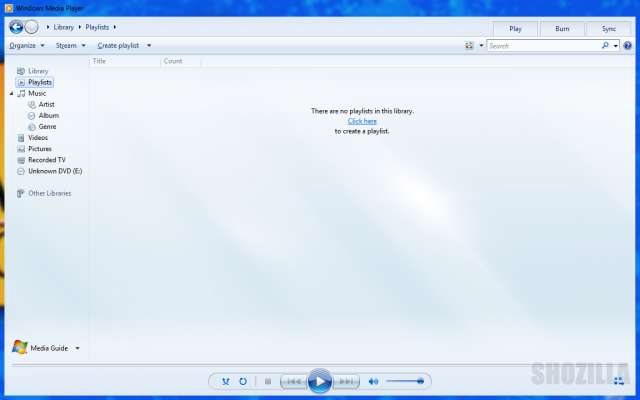Click the View options icon
640x400 pixels.
(469, 46)
